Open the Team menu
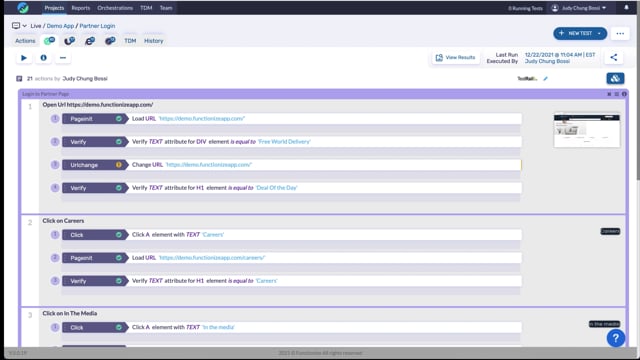This screenshot has height=360, width=640. pos(166,8)
